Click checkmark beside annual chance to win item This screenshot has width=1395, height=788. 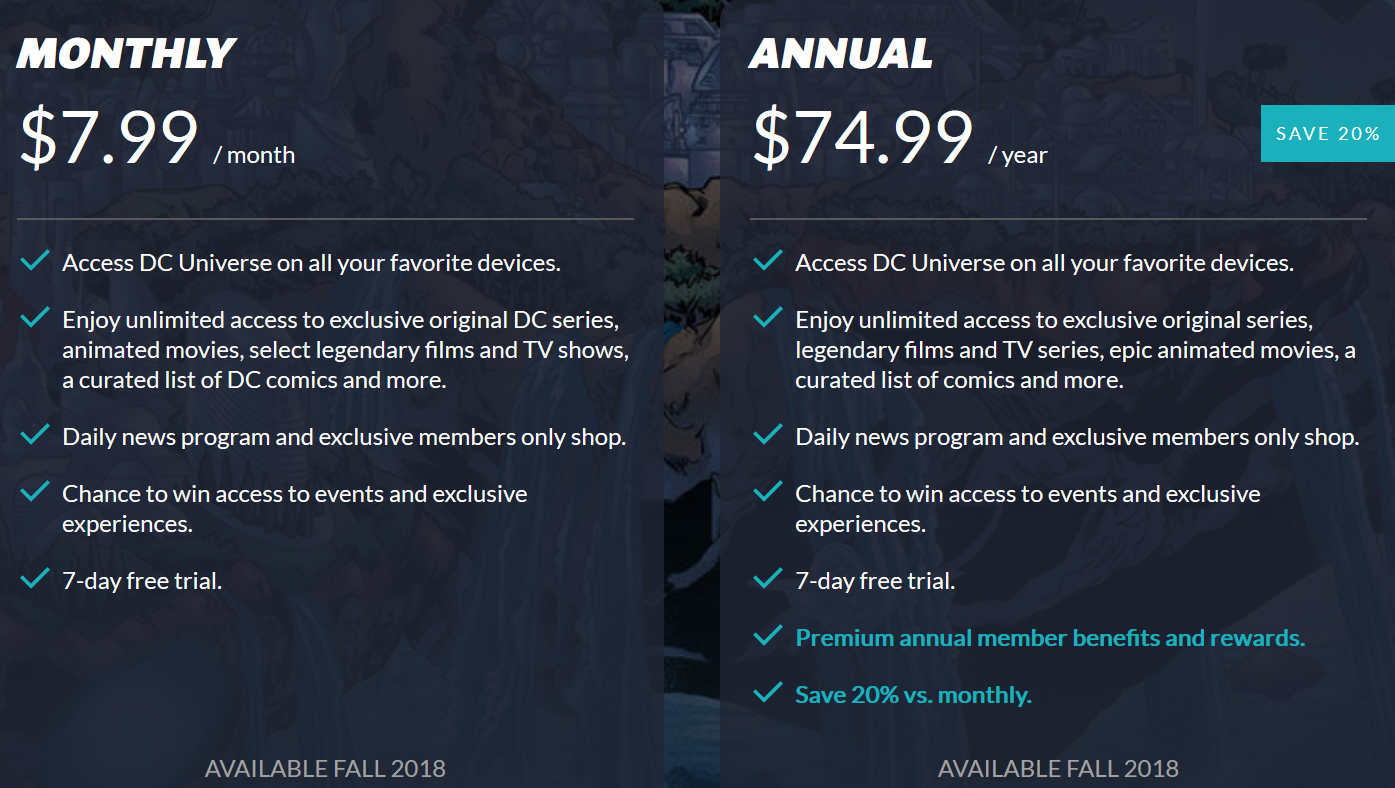(768, 492)
